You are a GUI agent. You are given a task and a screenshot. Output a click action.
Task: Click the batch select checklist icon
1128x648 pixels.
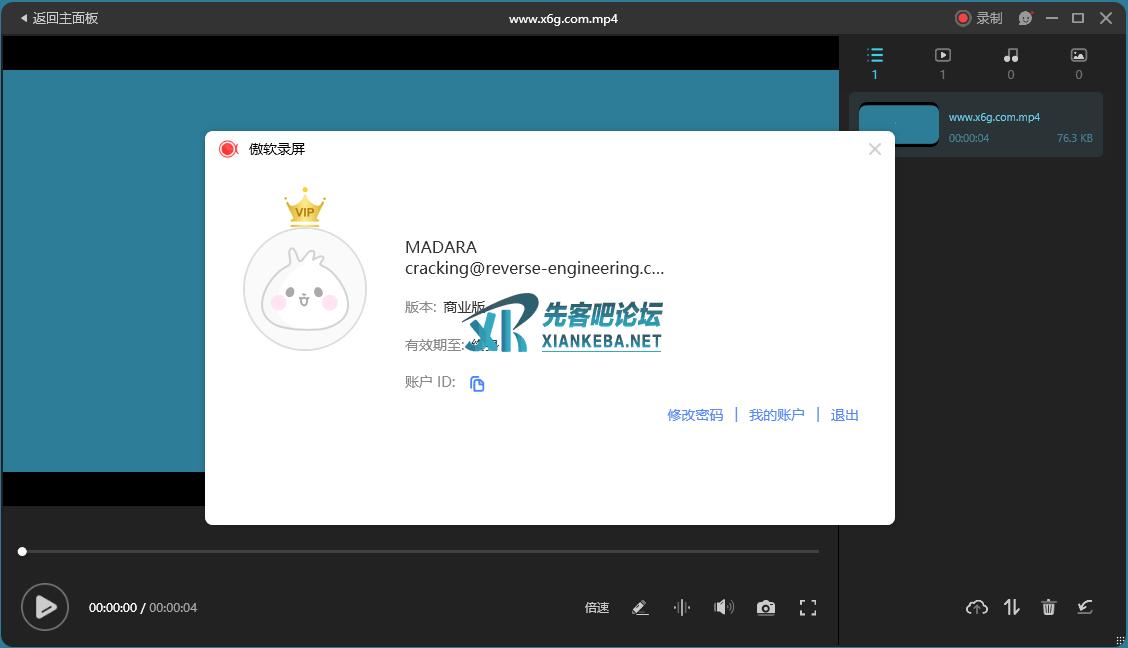(x=1085, y=607)
